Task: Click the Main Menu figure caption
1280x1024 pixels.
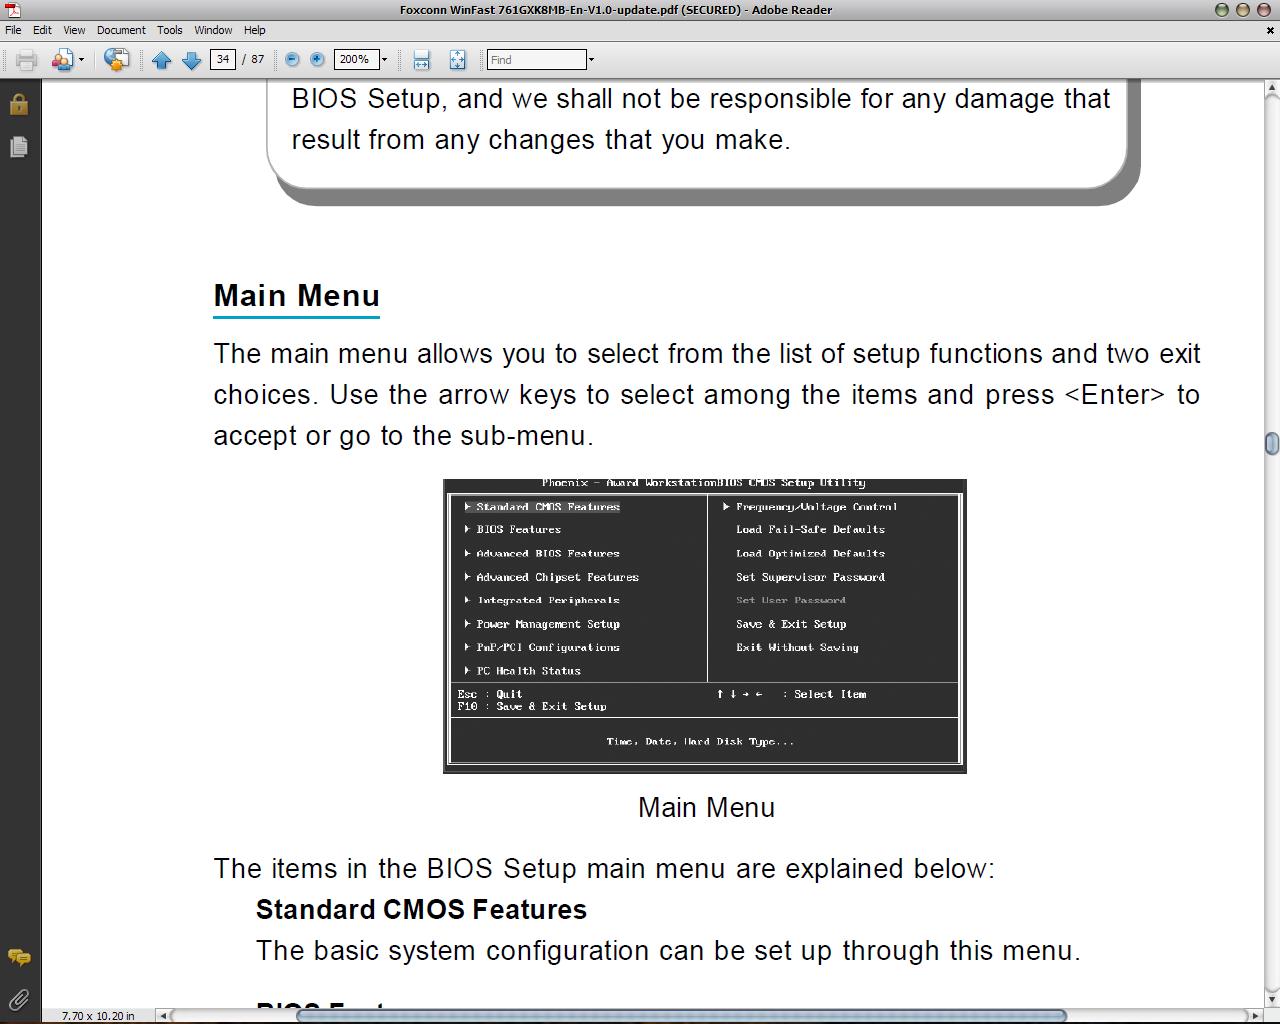Action: point(706,808)
